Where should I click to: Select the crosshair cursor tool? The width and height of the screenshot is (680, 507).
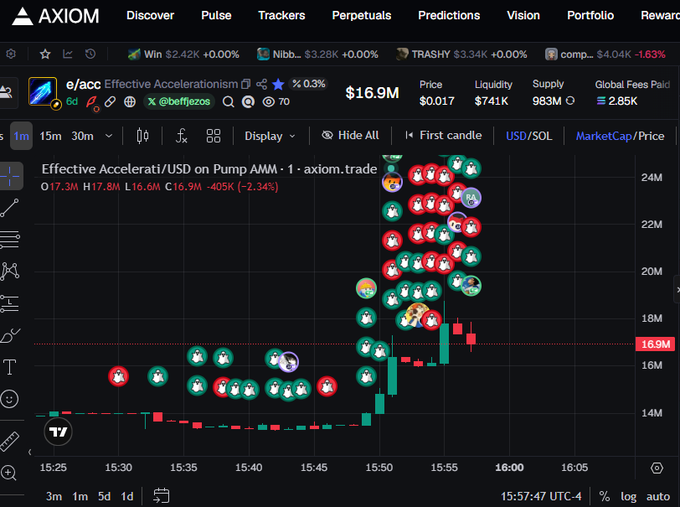point(10,176)
